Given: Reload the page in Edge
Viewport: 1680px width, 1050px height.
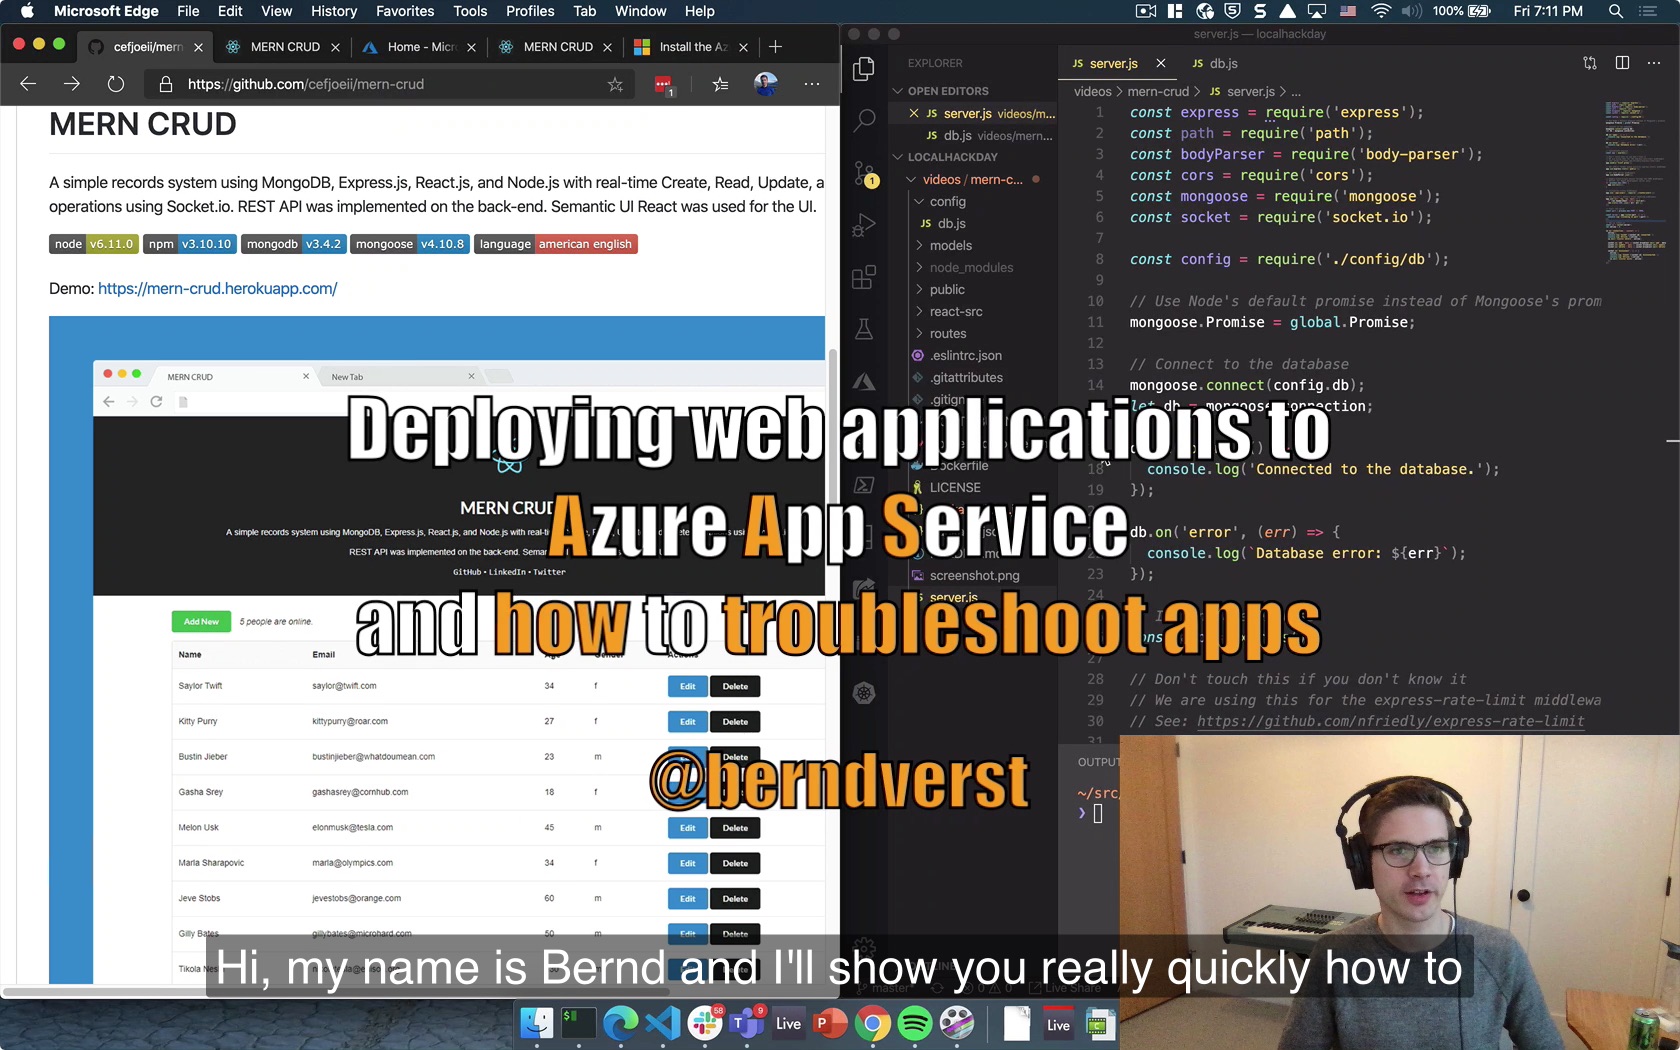Looking at the screenshot, I should point(116,85).
